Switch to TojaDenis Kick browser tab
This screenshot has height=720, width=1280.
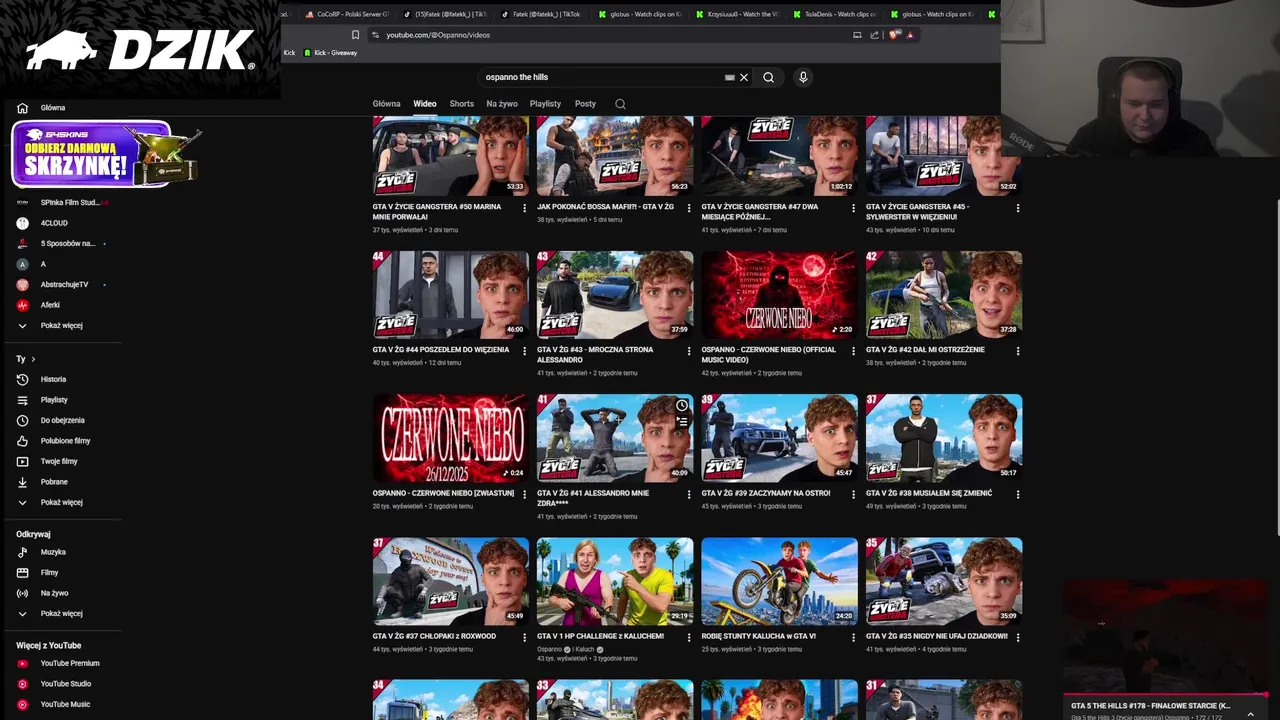coord(834,14)
